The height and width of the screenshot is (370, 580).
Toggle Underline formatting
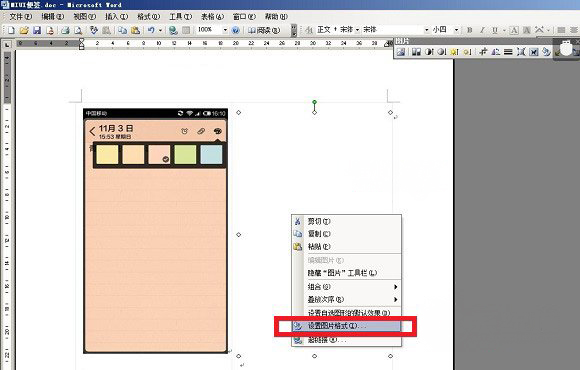tap(495, 30)
